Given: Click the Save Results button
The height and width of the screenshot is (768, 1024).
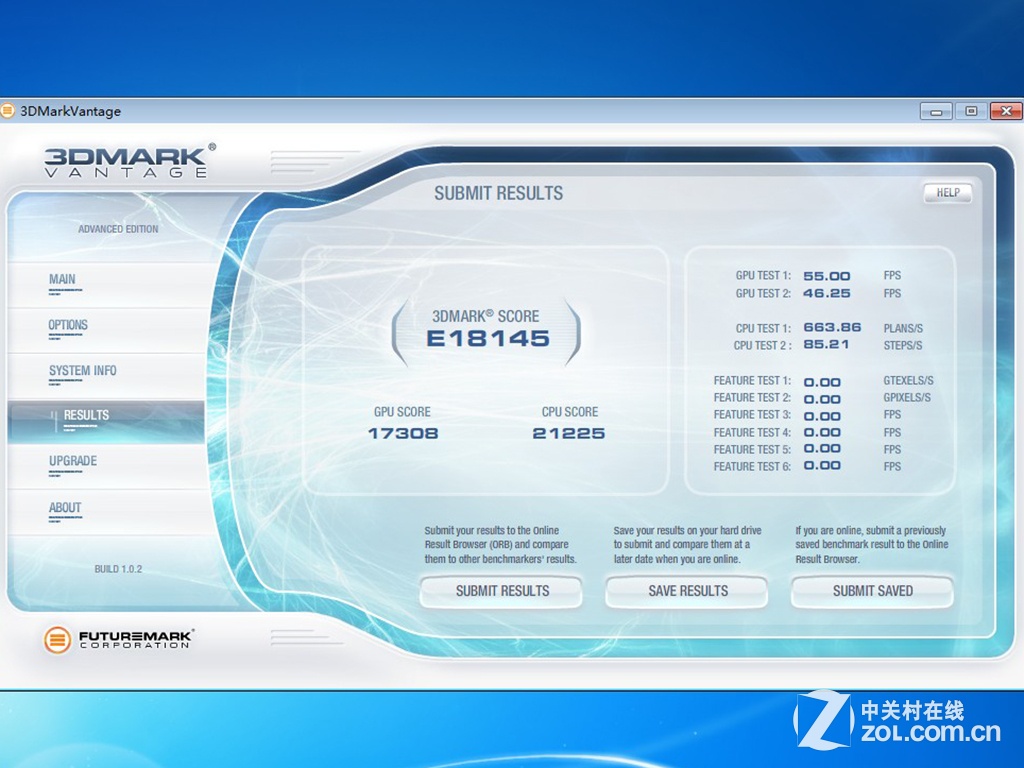Looking at the screenshot, I should 687,591.
